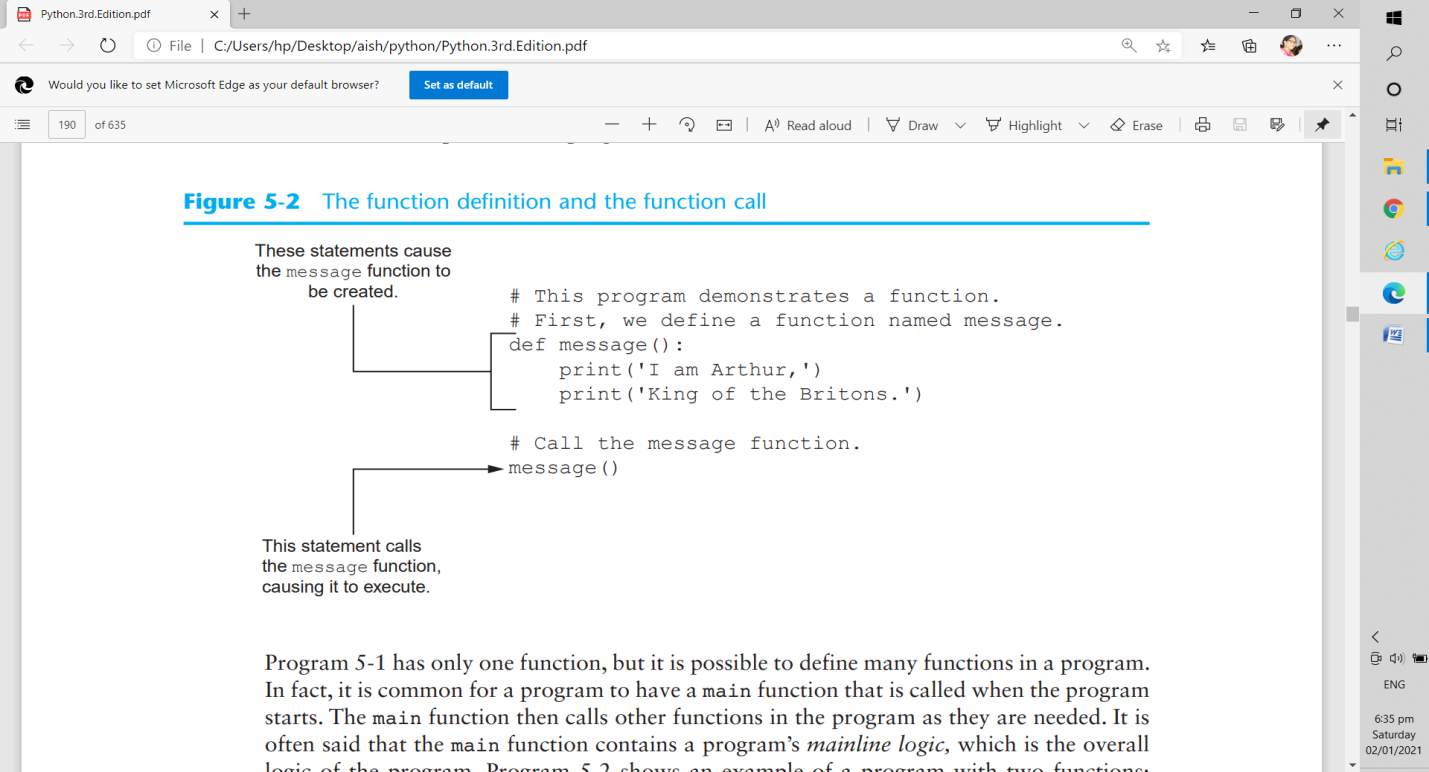Expand the Highlight color dropdown

1083,125
